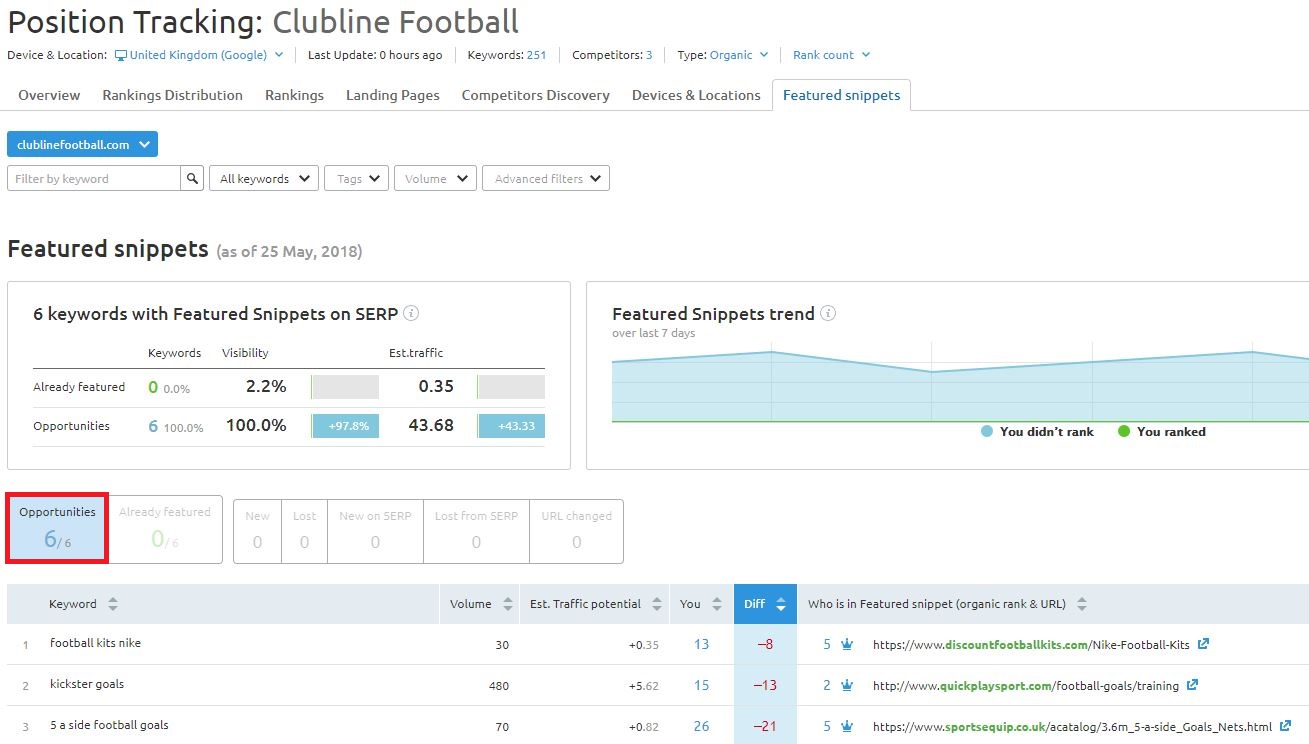Expand the clublinefootball.com domain dropdown
This screenshot has width=1309, height=744.
[82, 145]
